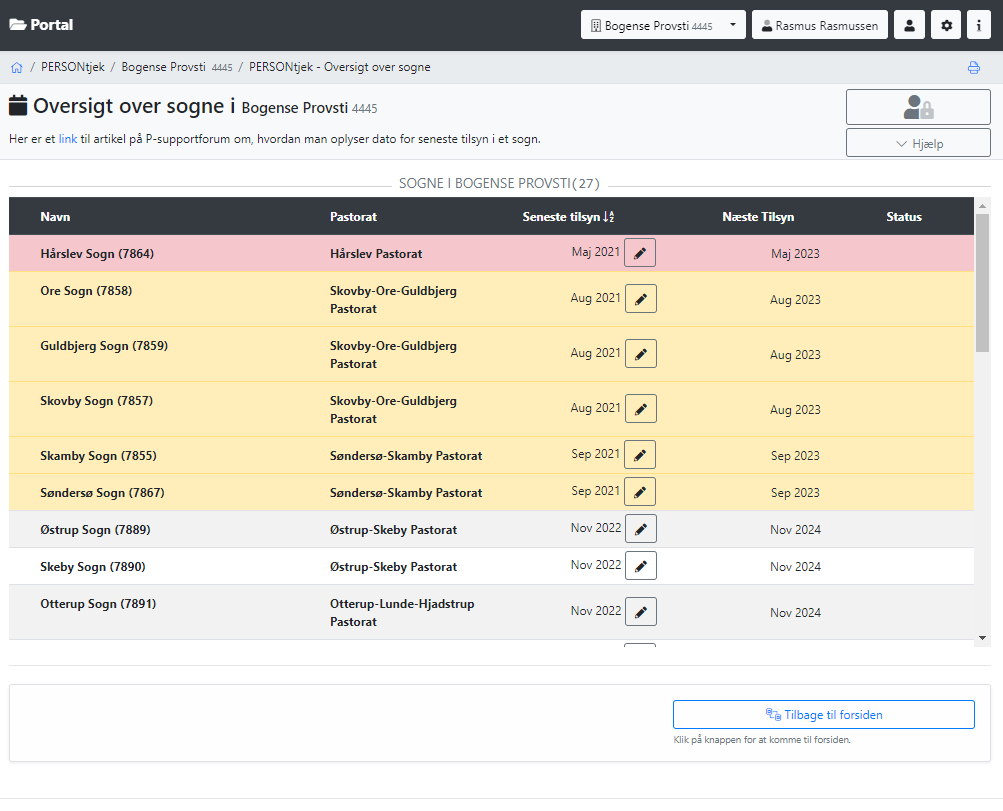Click SOGNE I BOGENSE PROVSTI (27) title
This screenshot has height=811, width=1003.
pos(500,184)
